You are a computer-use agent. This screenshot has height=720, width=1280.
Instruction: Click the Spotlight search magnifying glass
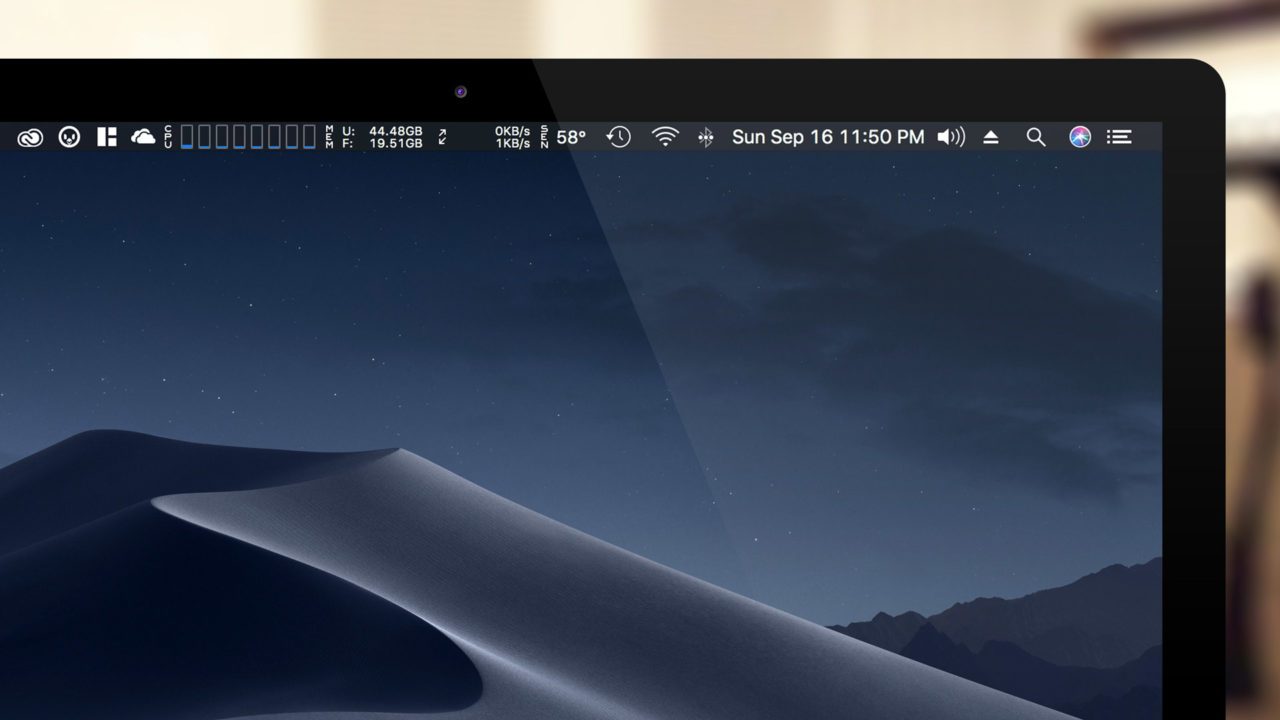coord(1036,137)
